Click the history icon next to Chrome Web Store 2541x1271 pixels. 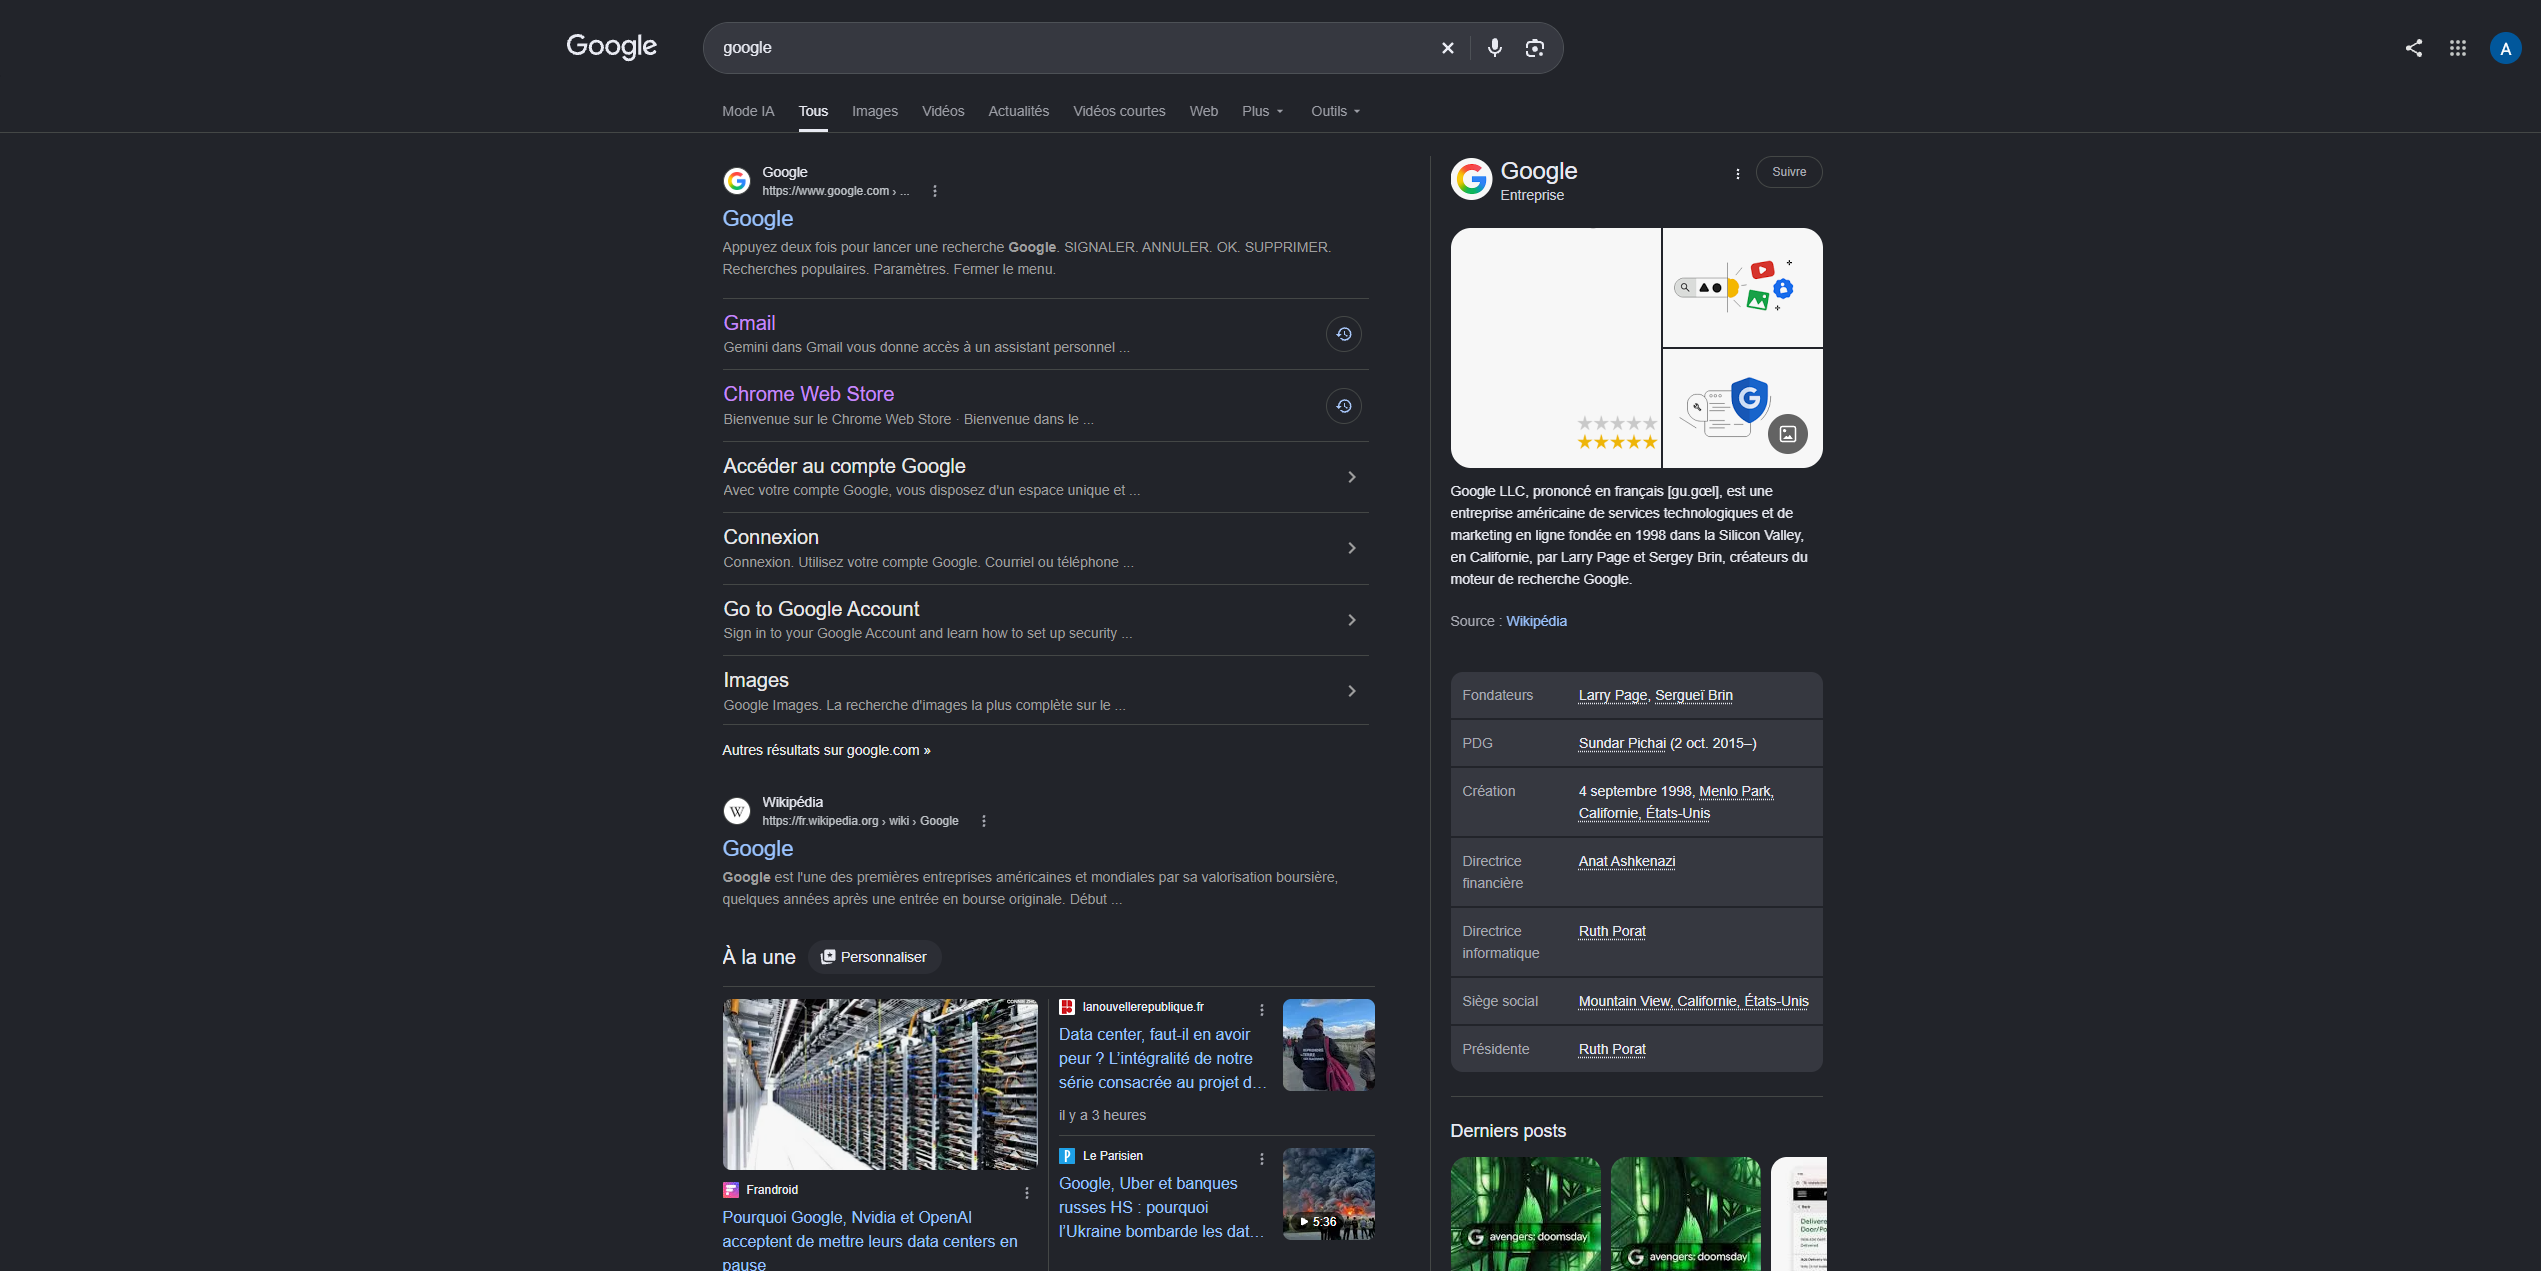[1343, 406]
